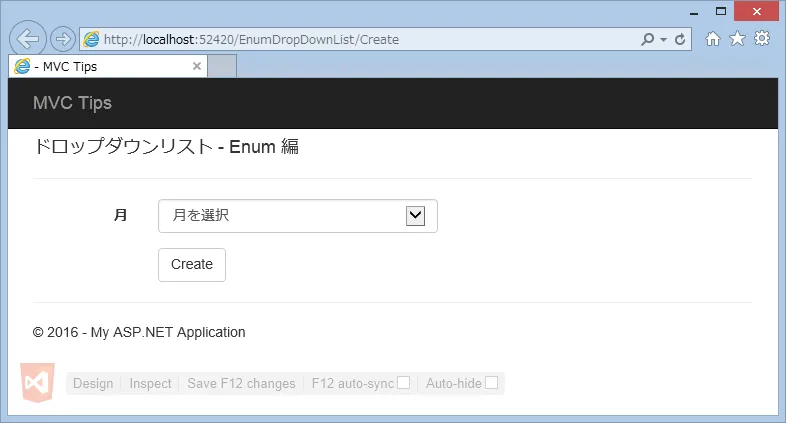786x423 pixels.
Task: Click Save F12 changes
Action: tap(241, 383)
